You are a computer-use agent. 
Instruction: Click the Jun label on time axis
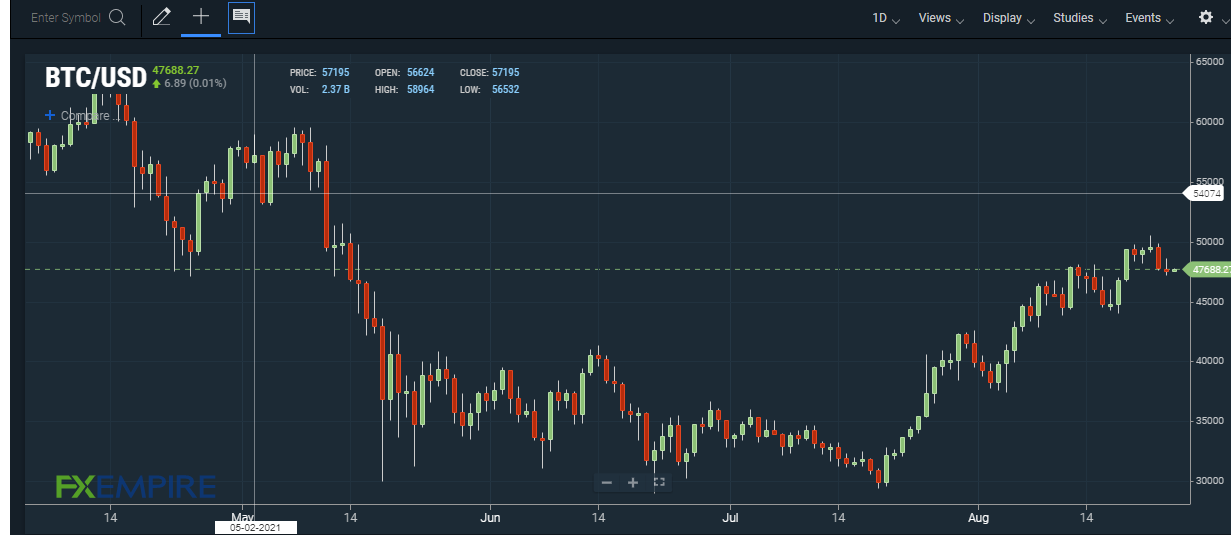[x=490, y=517]
